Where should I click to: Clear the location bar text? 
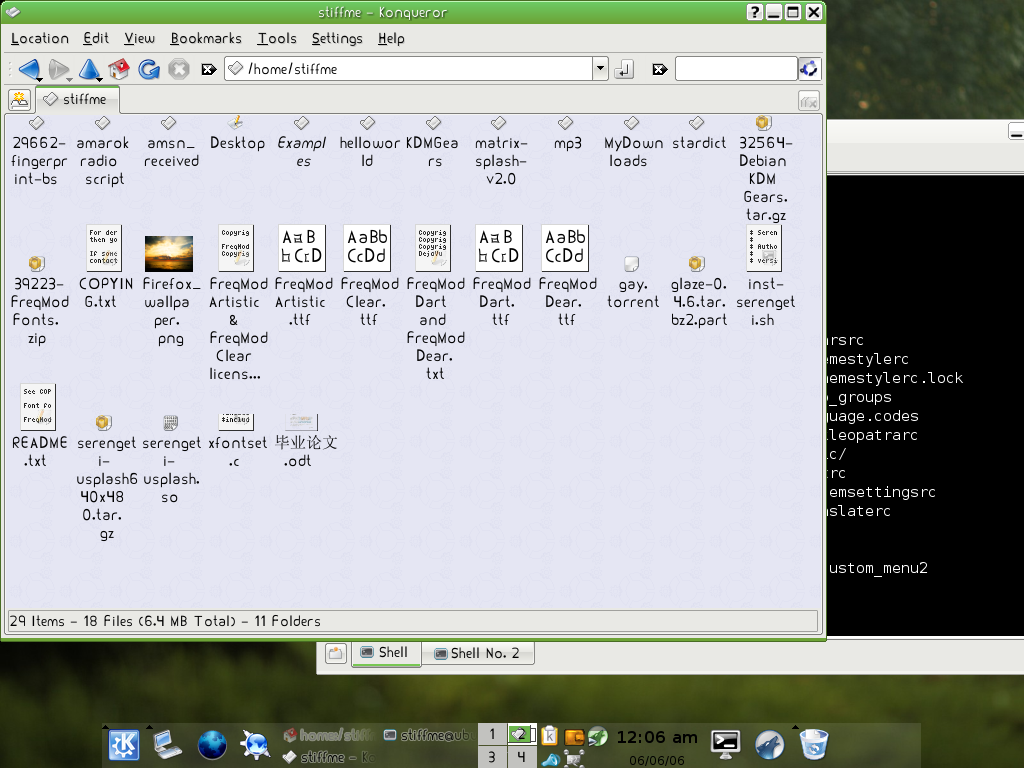(208, 69)
